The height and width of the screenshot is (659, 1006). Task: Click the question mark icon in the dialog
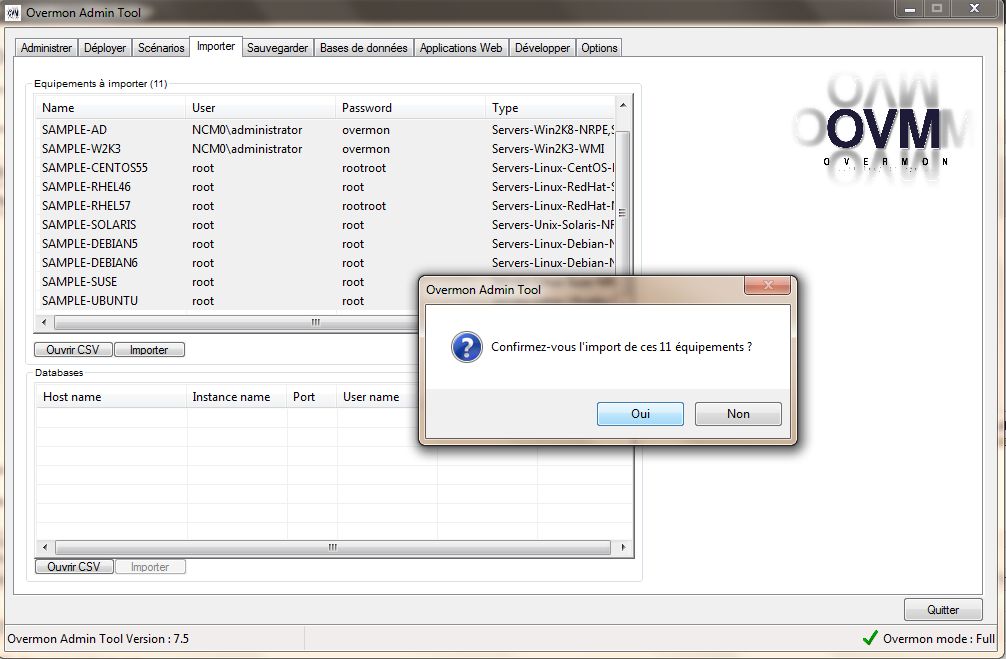(466, 347)
